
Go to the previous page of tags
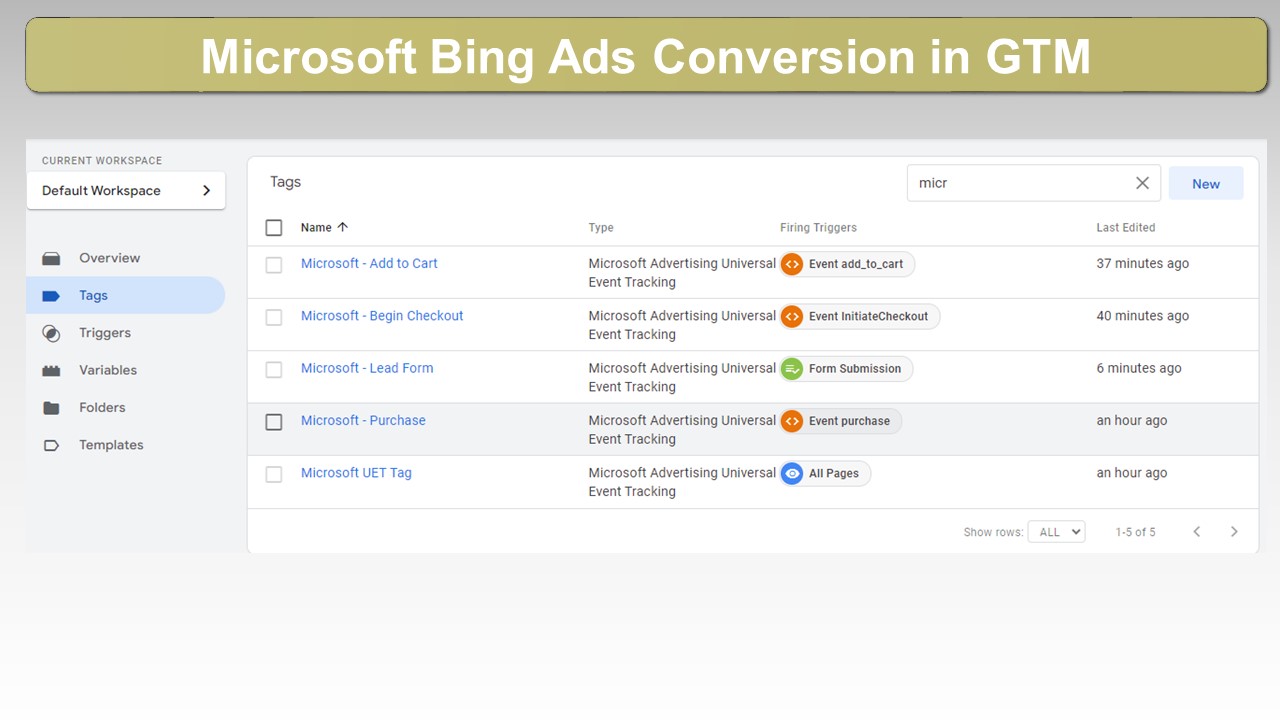tap(1196, 532)
